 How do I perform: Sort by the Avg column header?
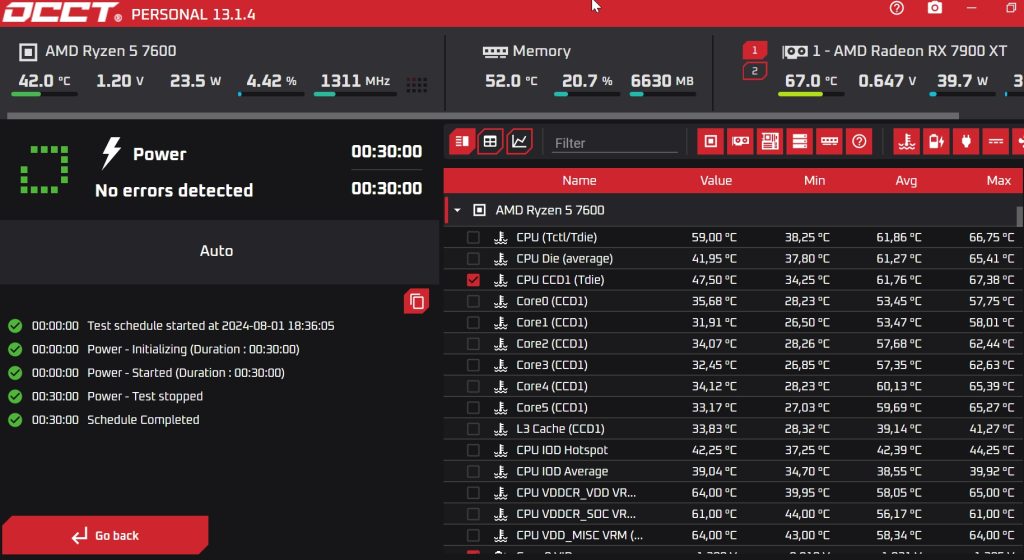coord(906,181)
